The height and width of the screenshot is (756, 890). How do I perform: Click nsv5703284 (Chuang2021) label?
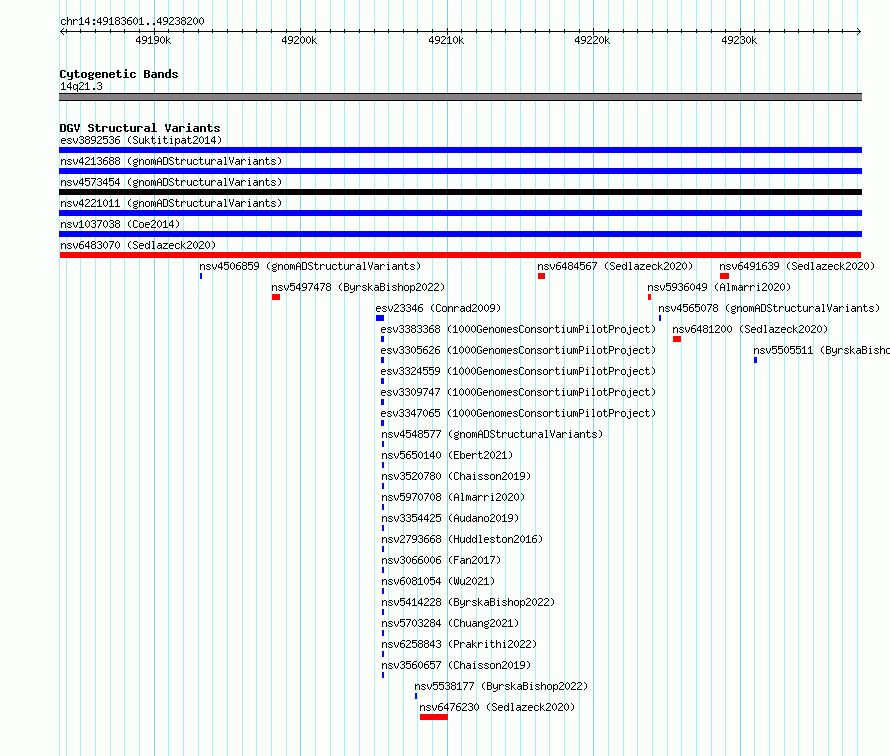pos(450,623)
